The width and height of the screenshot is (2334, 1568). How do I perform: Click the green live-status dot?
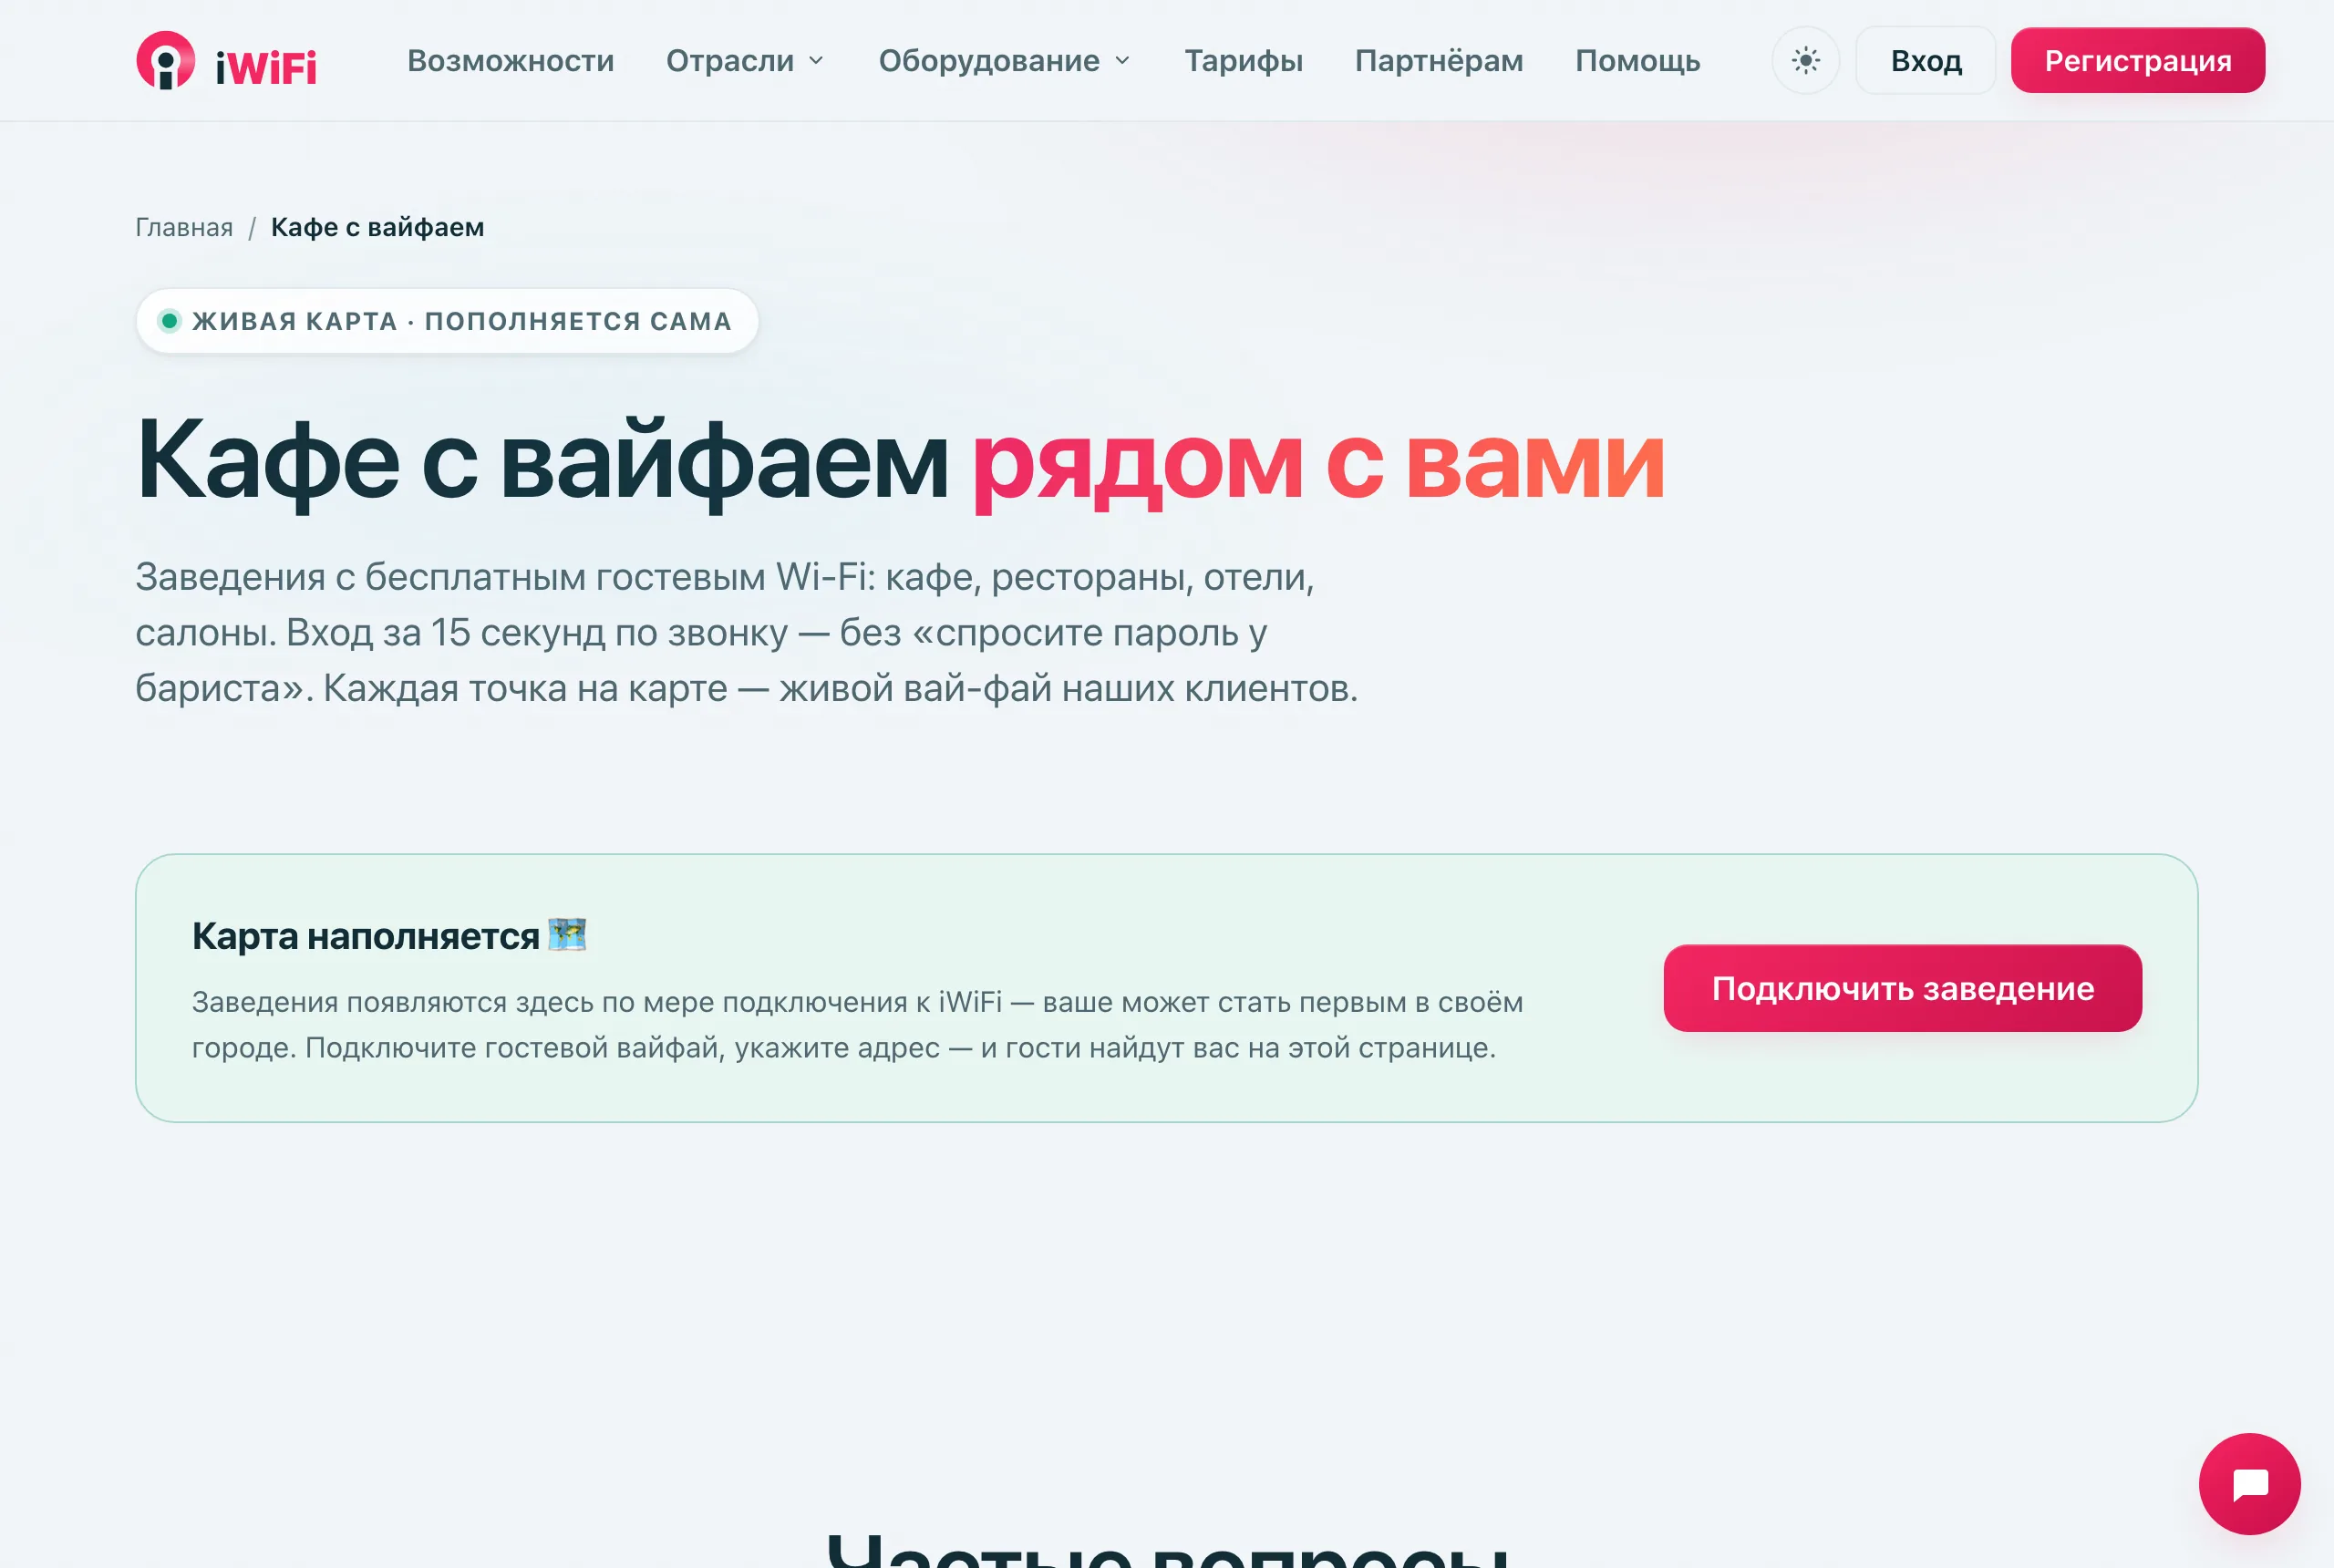(x=170, y=321)
